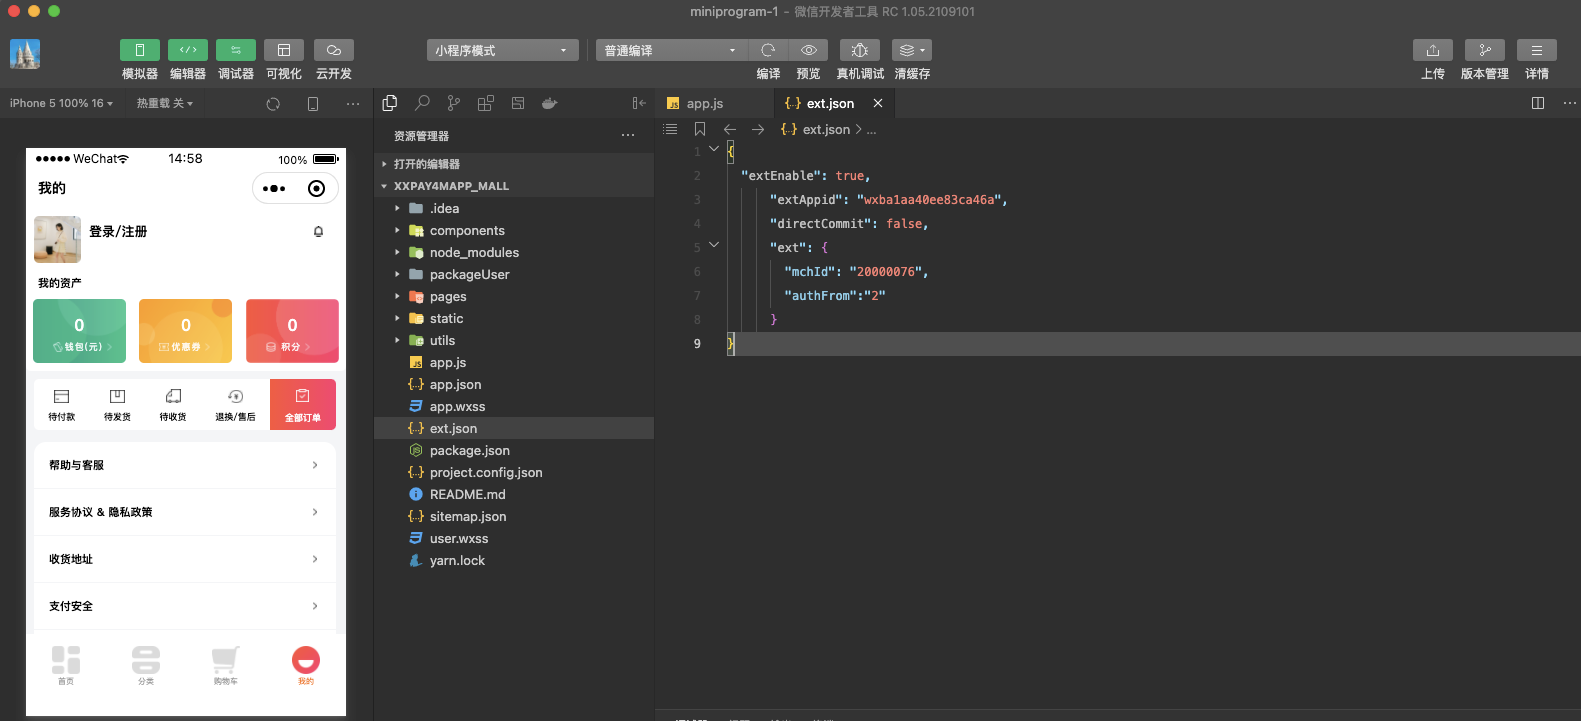This screenshot has width=1581, height=721.
Task: Open simulator more options ellipsis
Action: tap(353, 104)
